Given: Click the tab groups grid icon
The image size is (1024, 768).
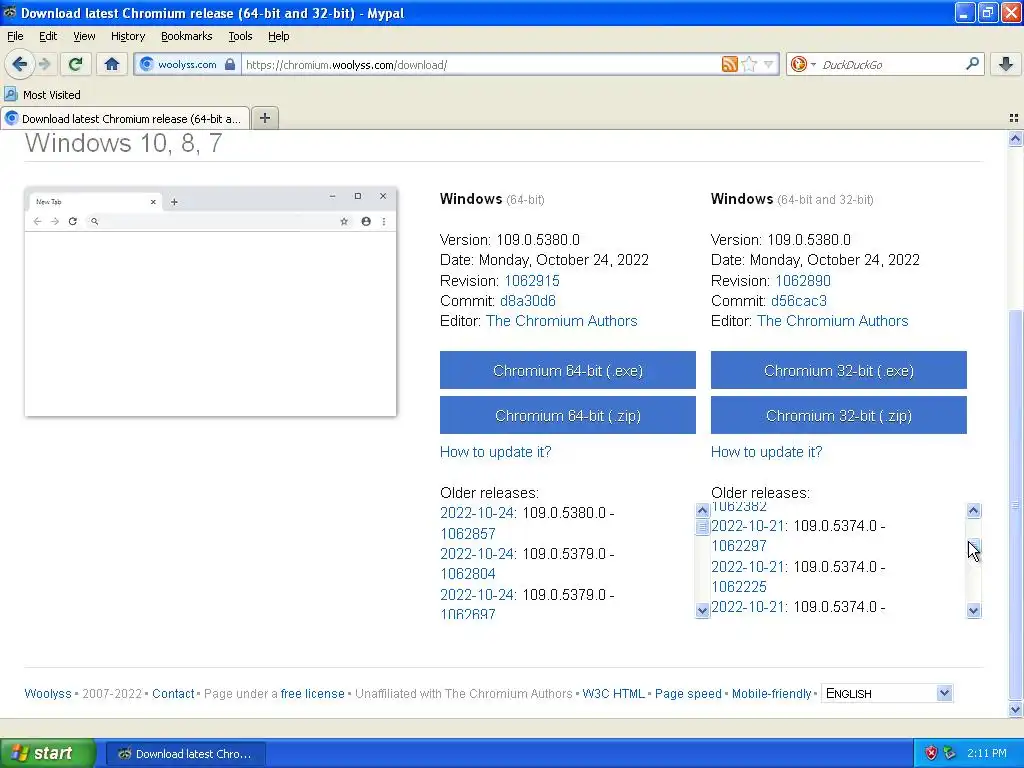Looking at the screenshot, I should pyautogui.click(x=1014, y=118).
